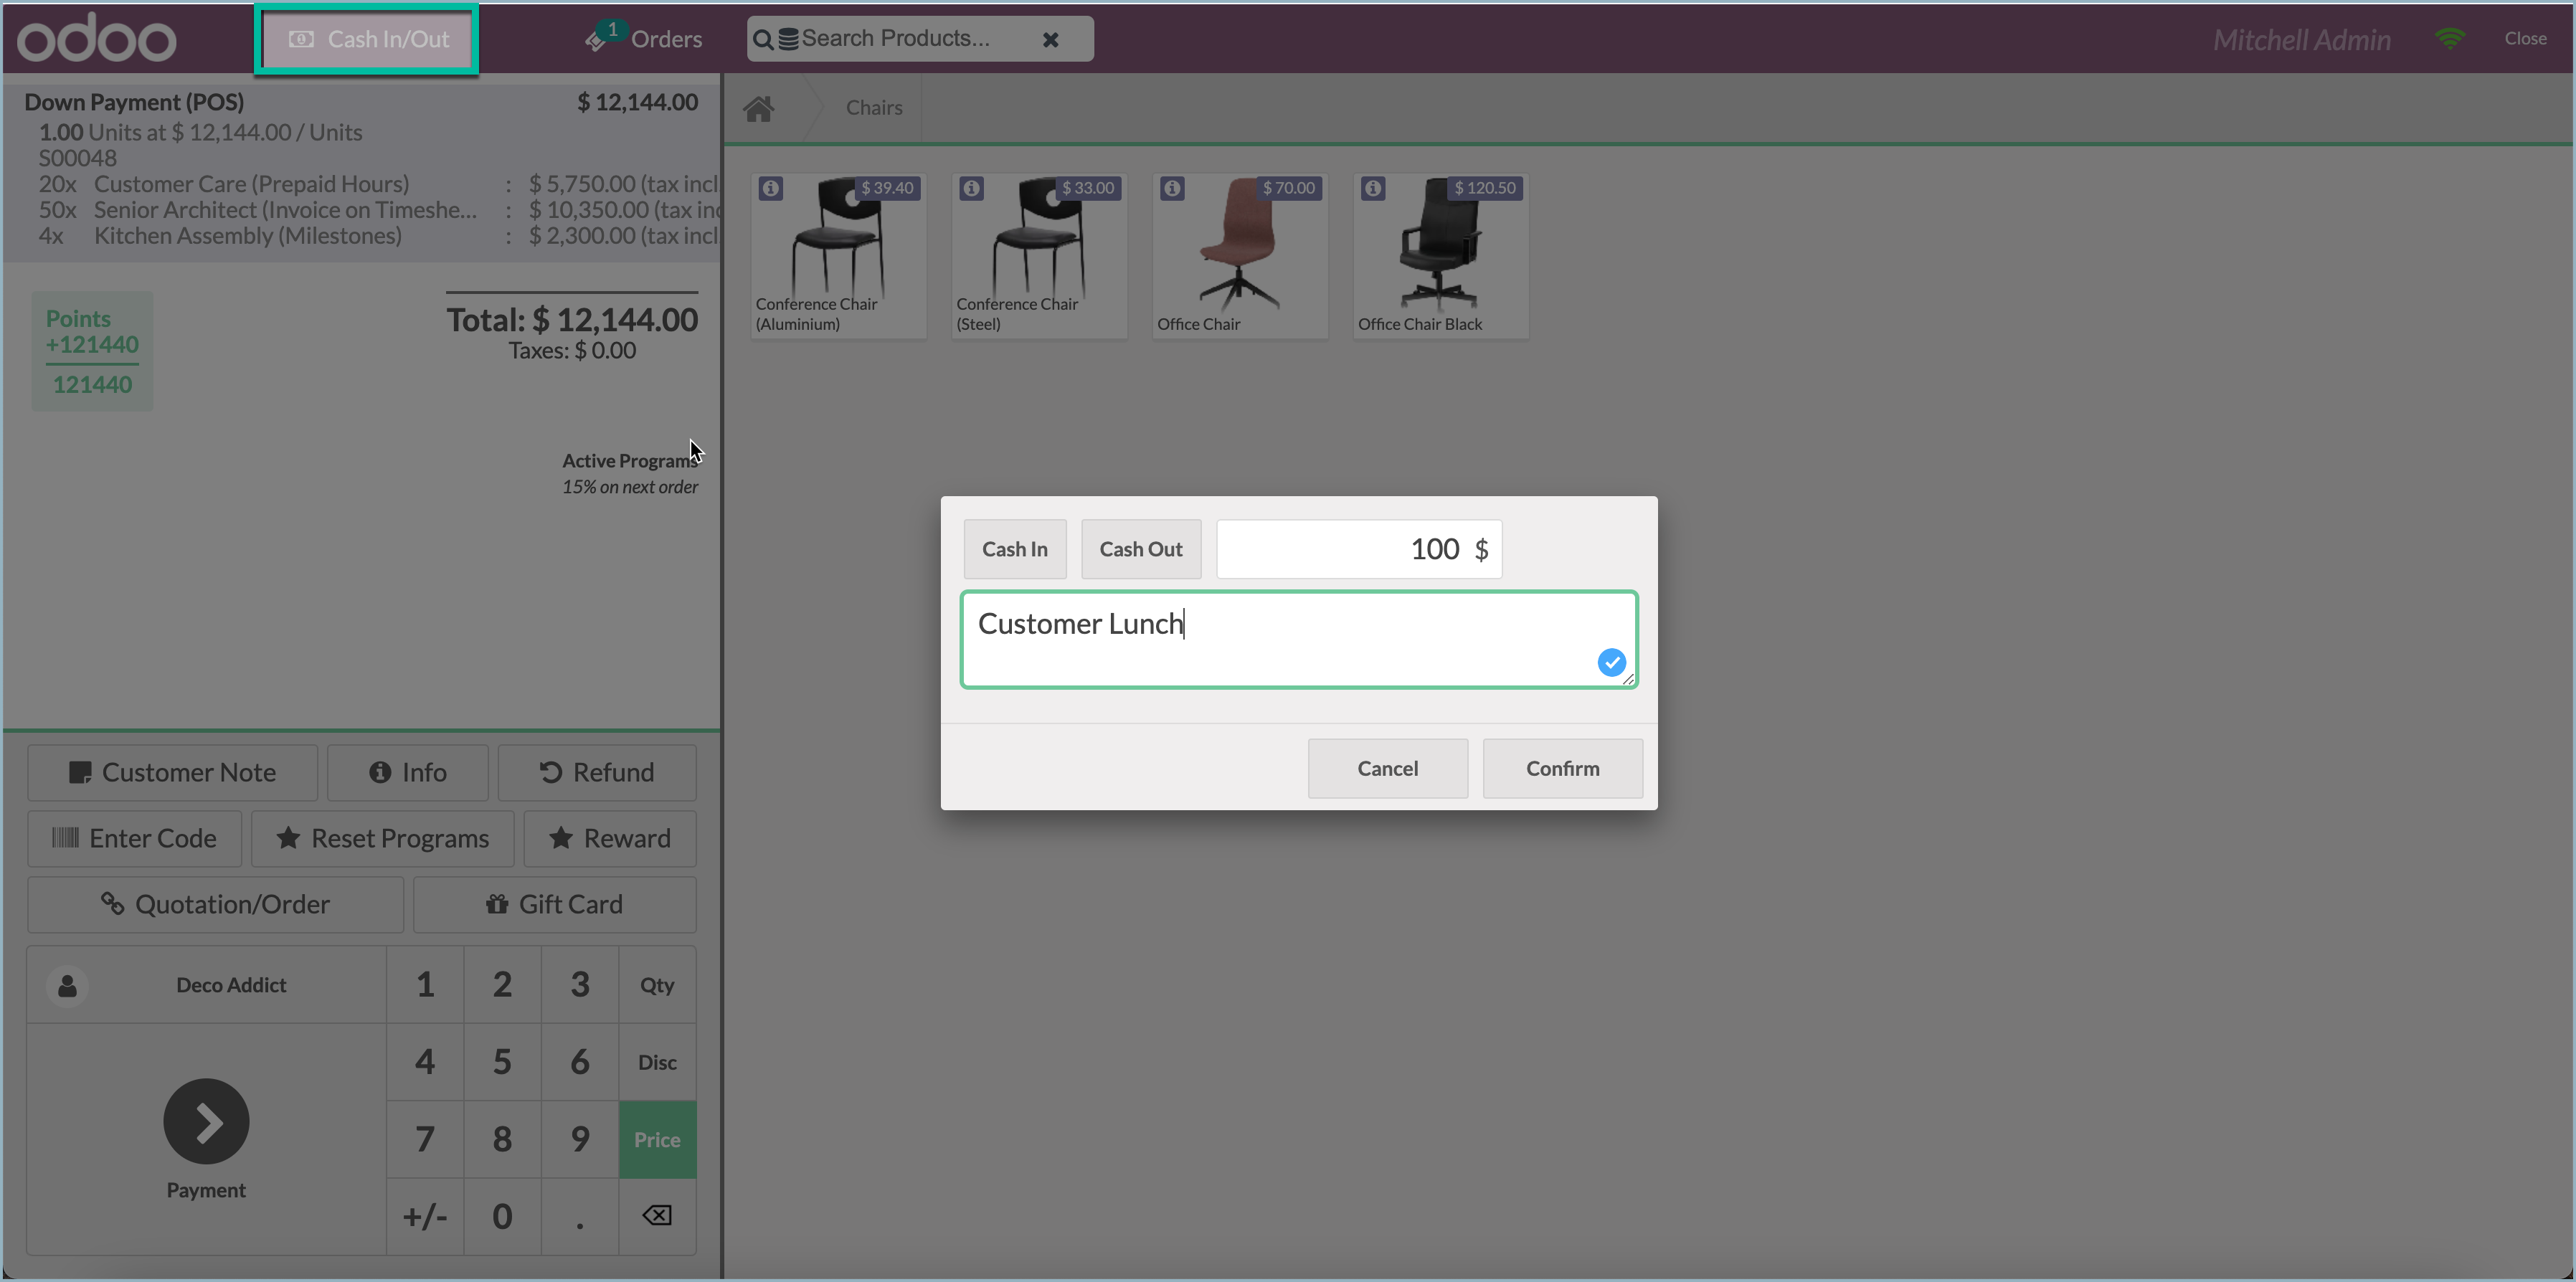Click the home breadcrumb icon

pos(759,108)
